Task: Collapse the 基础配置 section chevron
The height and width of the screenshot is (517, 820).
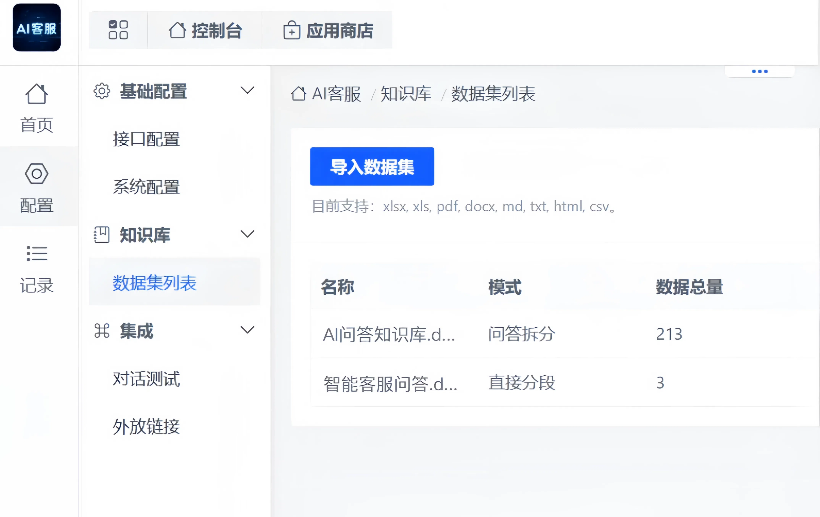Action: 248,92
